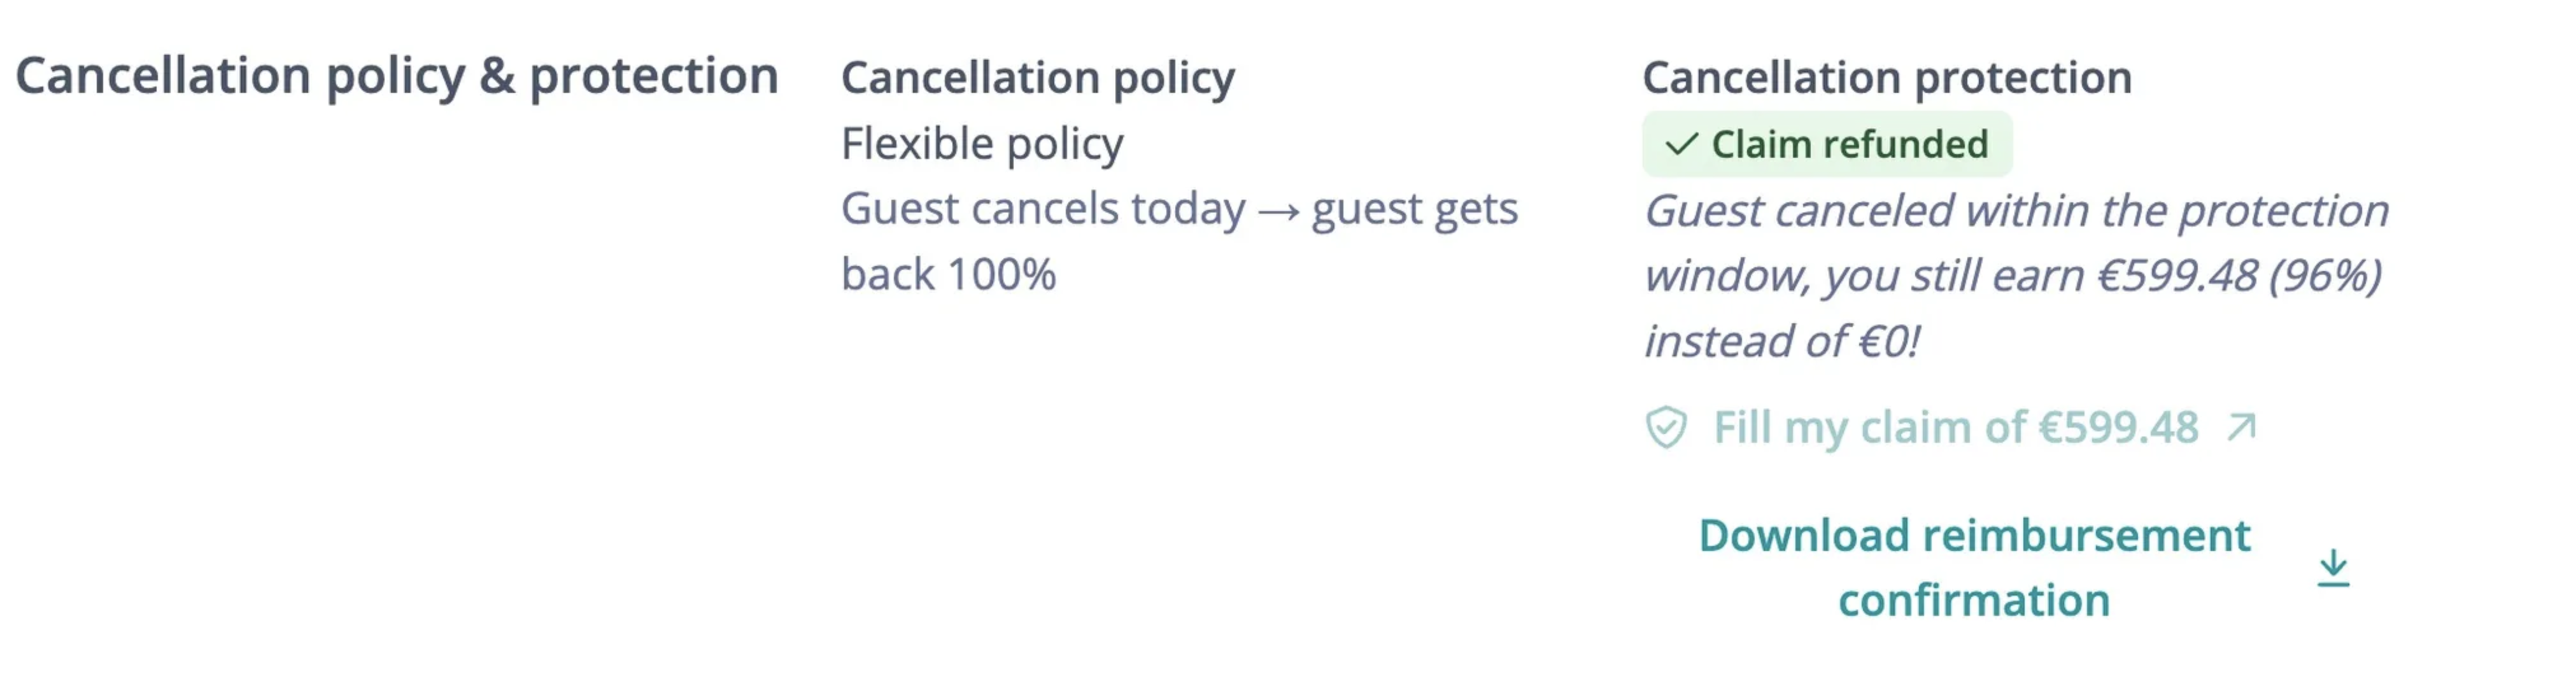Click the right arrow in the guest cancels line
The height and width of the screenshot is (691, 2576).
point(1278,211)
